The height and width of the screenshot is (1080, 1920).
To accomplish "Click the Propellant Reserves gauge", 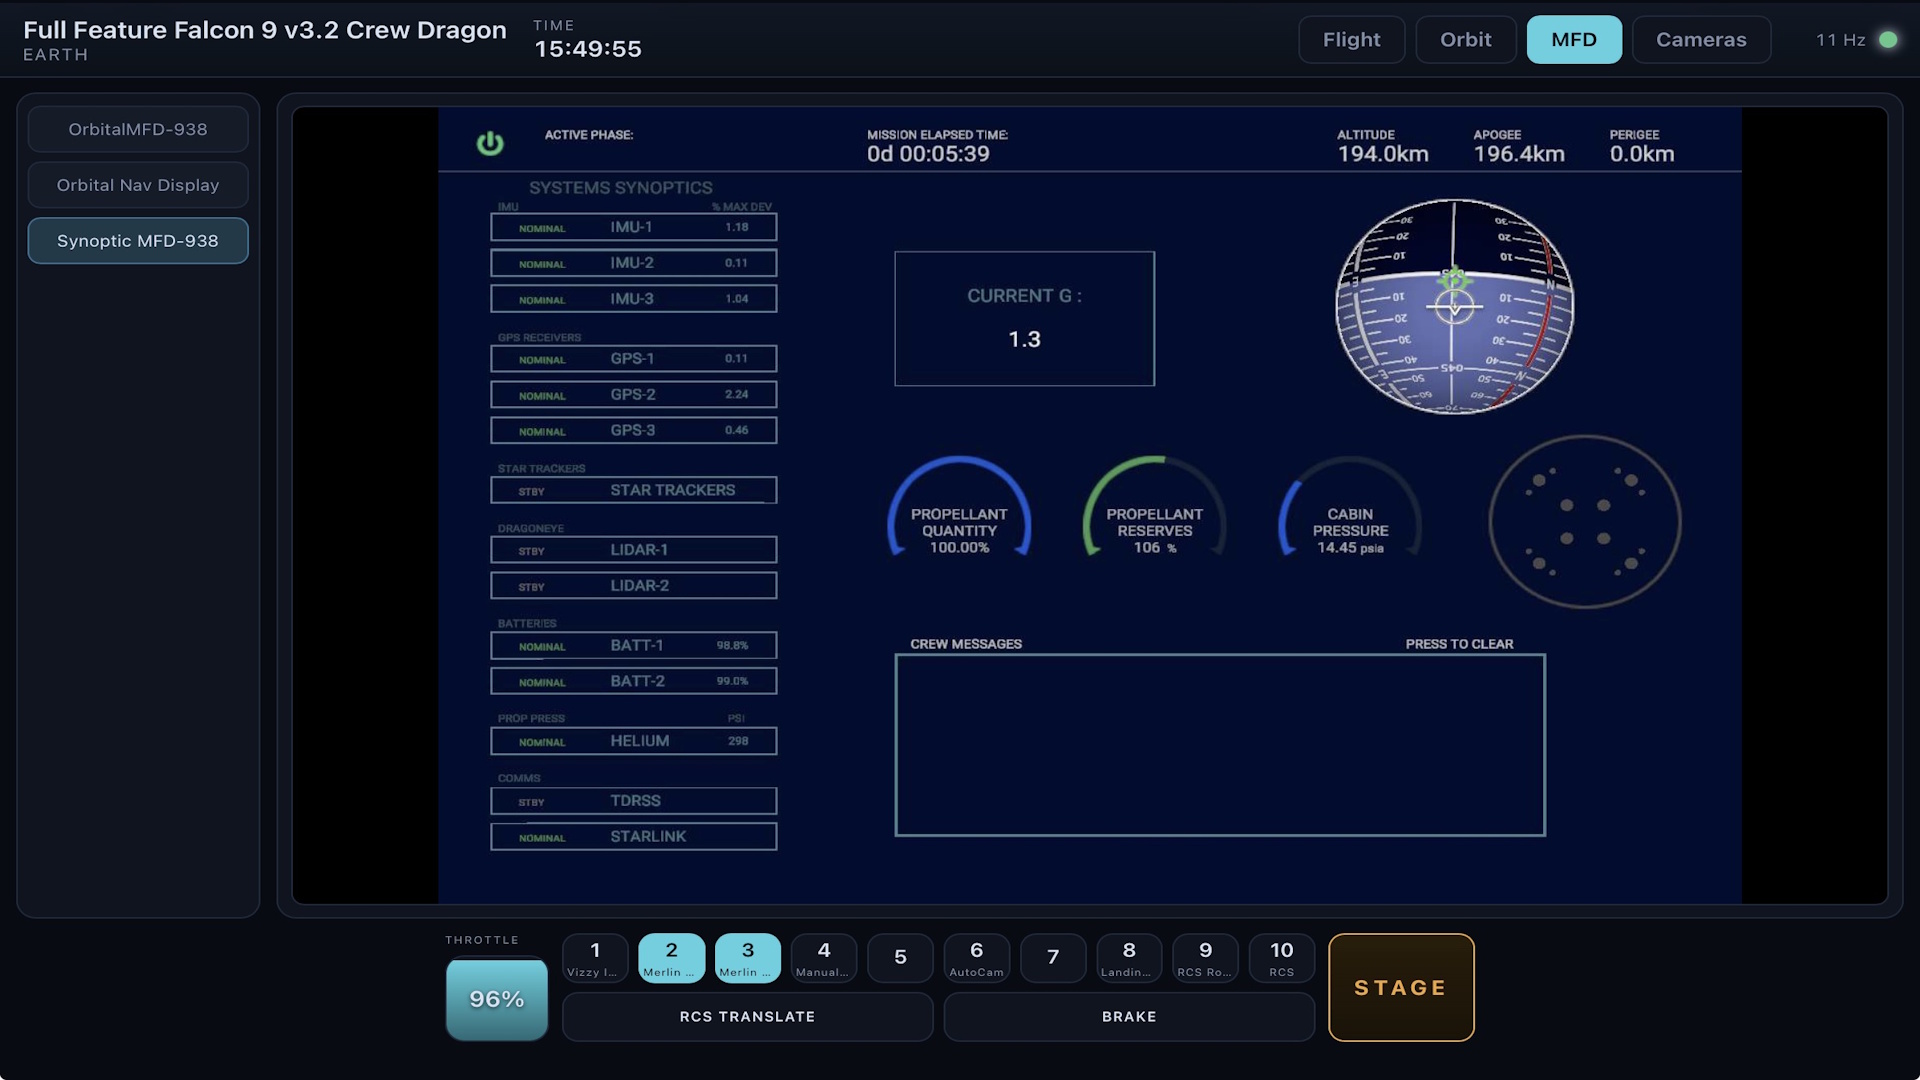I will tap(1154, 508).
